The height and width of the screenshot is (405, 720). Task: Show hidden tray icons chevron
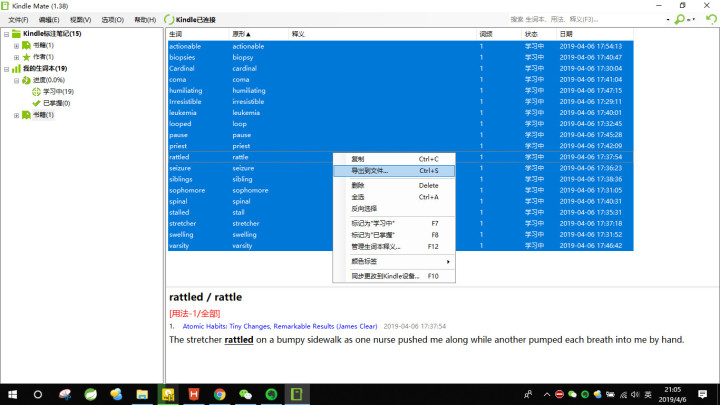(x=546, y=394)
